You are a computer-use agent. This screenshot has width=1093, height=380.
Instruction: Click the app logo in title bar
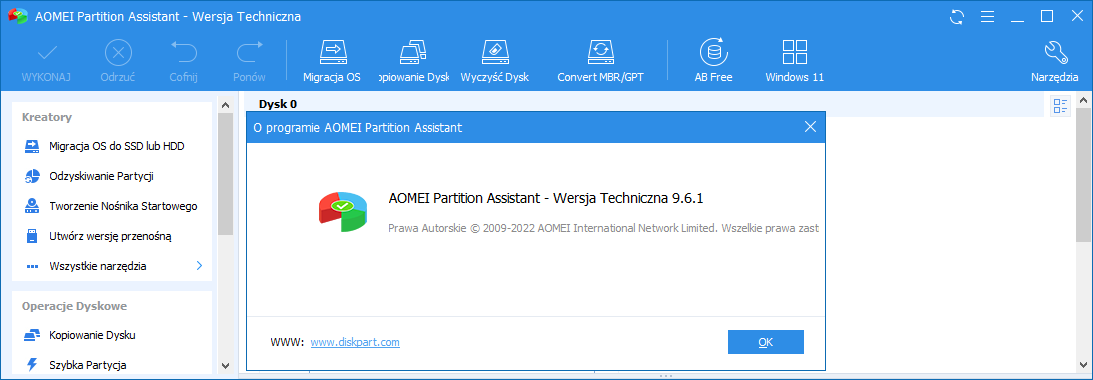[17, 17]
